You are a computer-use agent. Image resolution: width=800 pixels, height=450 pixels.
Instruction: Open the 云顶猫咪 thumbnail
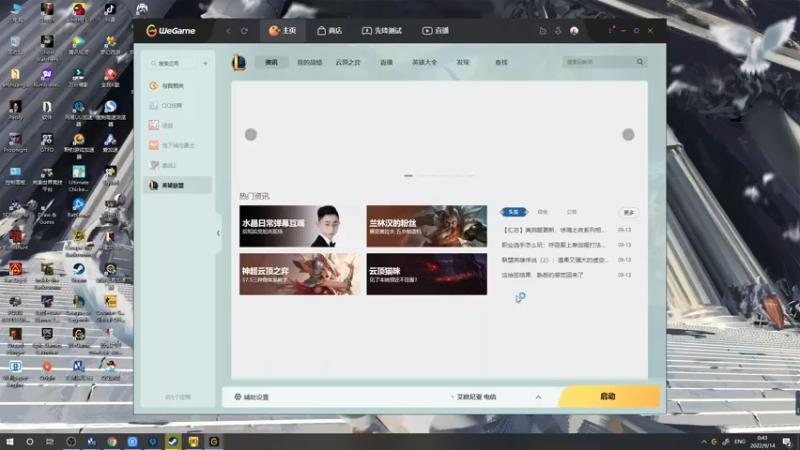[x=427, y=274]
